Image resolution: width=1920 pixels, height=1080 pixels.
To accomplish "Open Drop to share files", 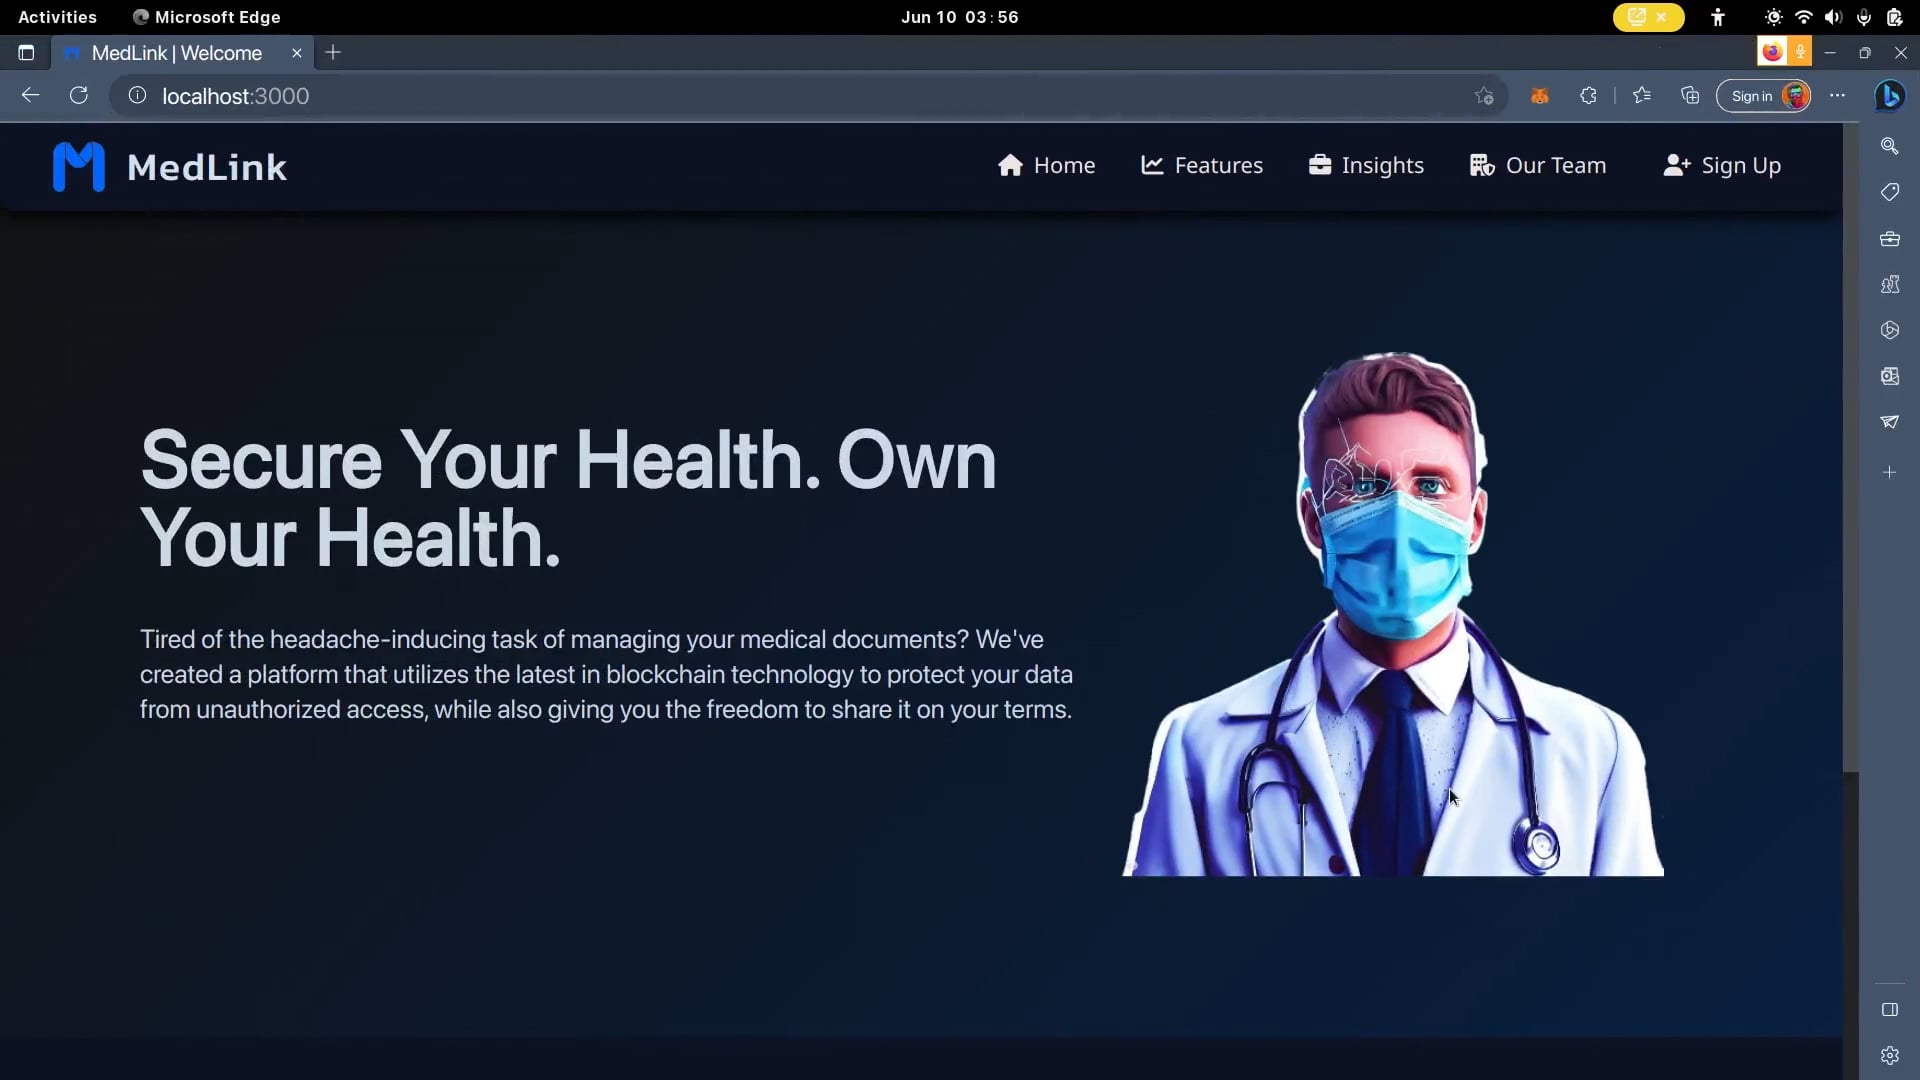I will tap(1890, 421).
